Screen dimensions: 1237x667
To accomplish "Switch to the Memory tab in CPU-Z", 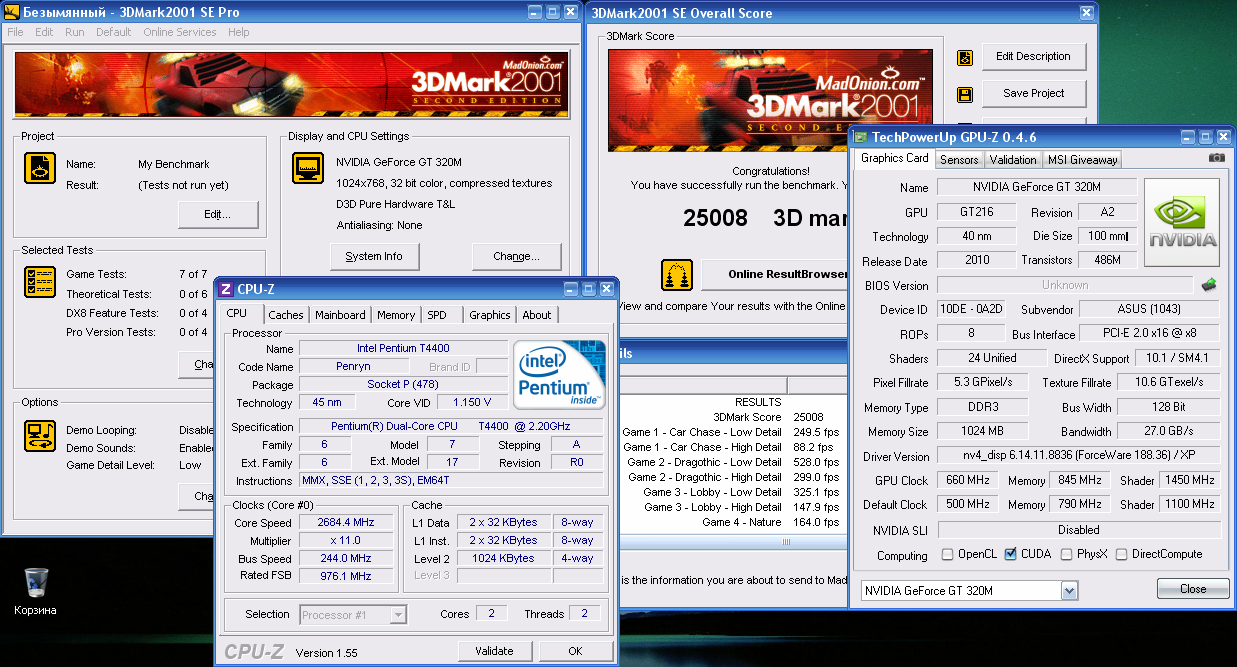I will coord(396,315).
